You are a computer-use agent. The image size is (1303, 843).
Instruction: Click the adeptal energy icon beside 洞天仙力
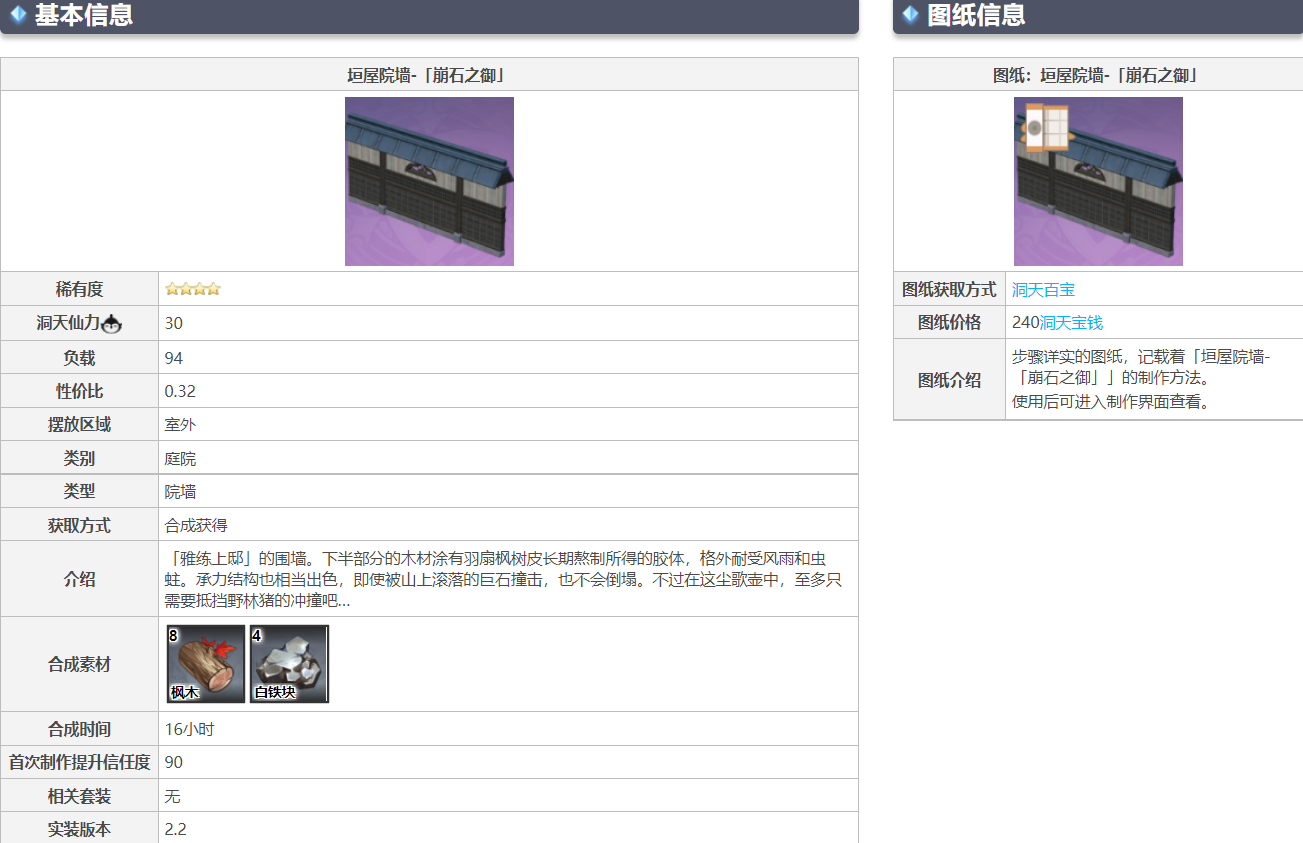(x=112, y=323)
